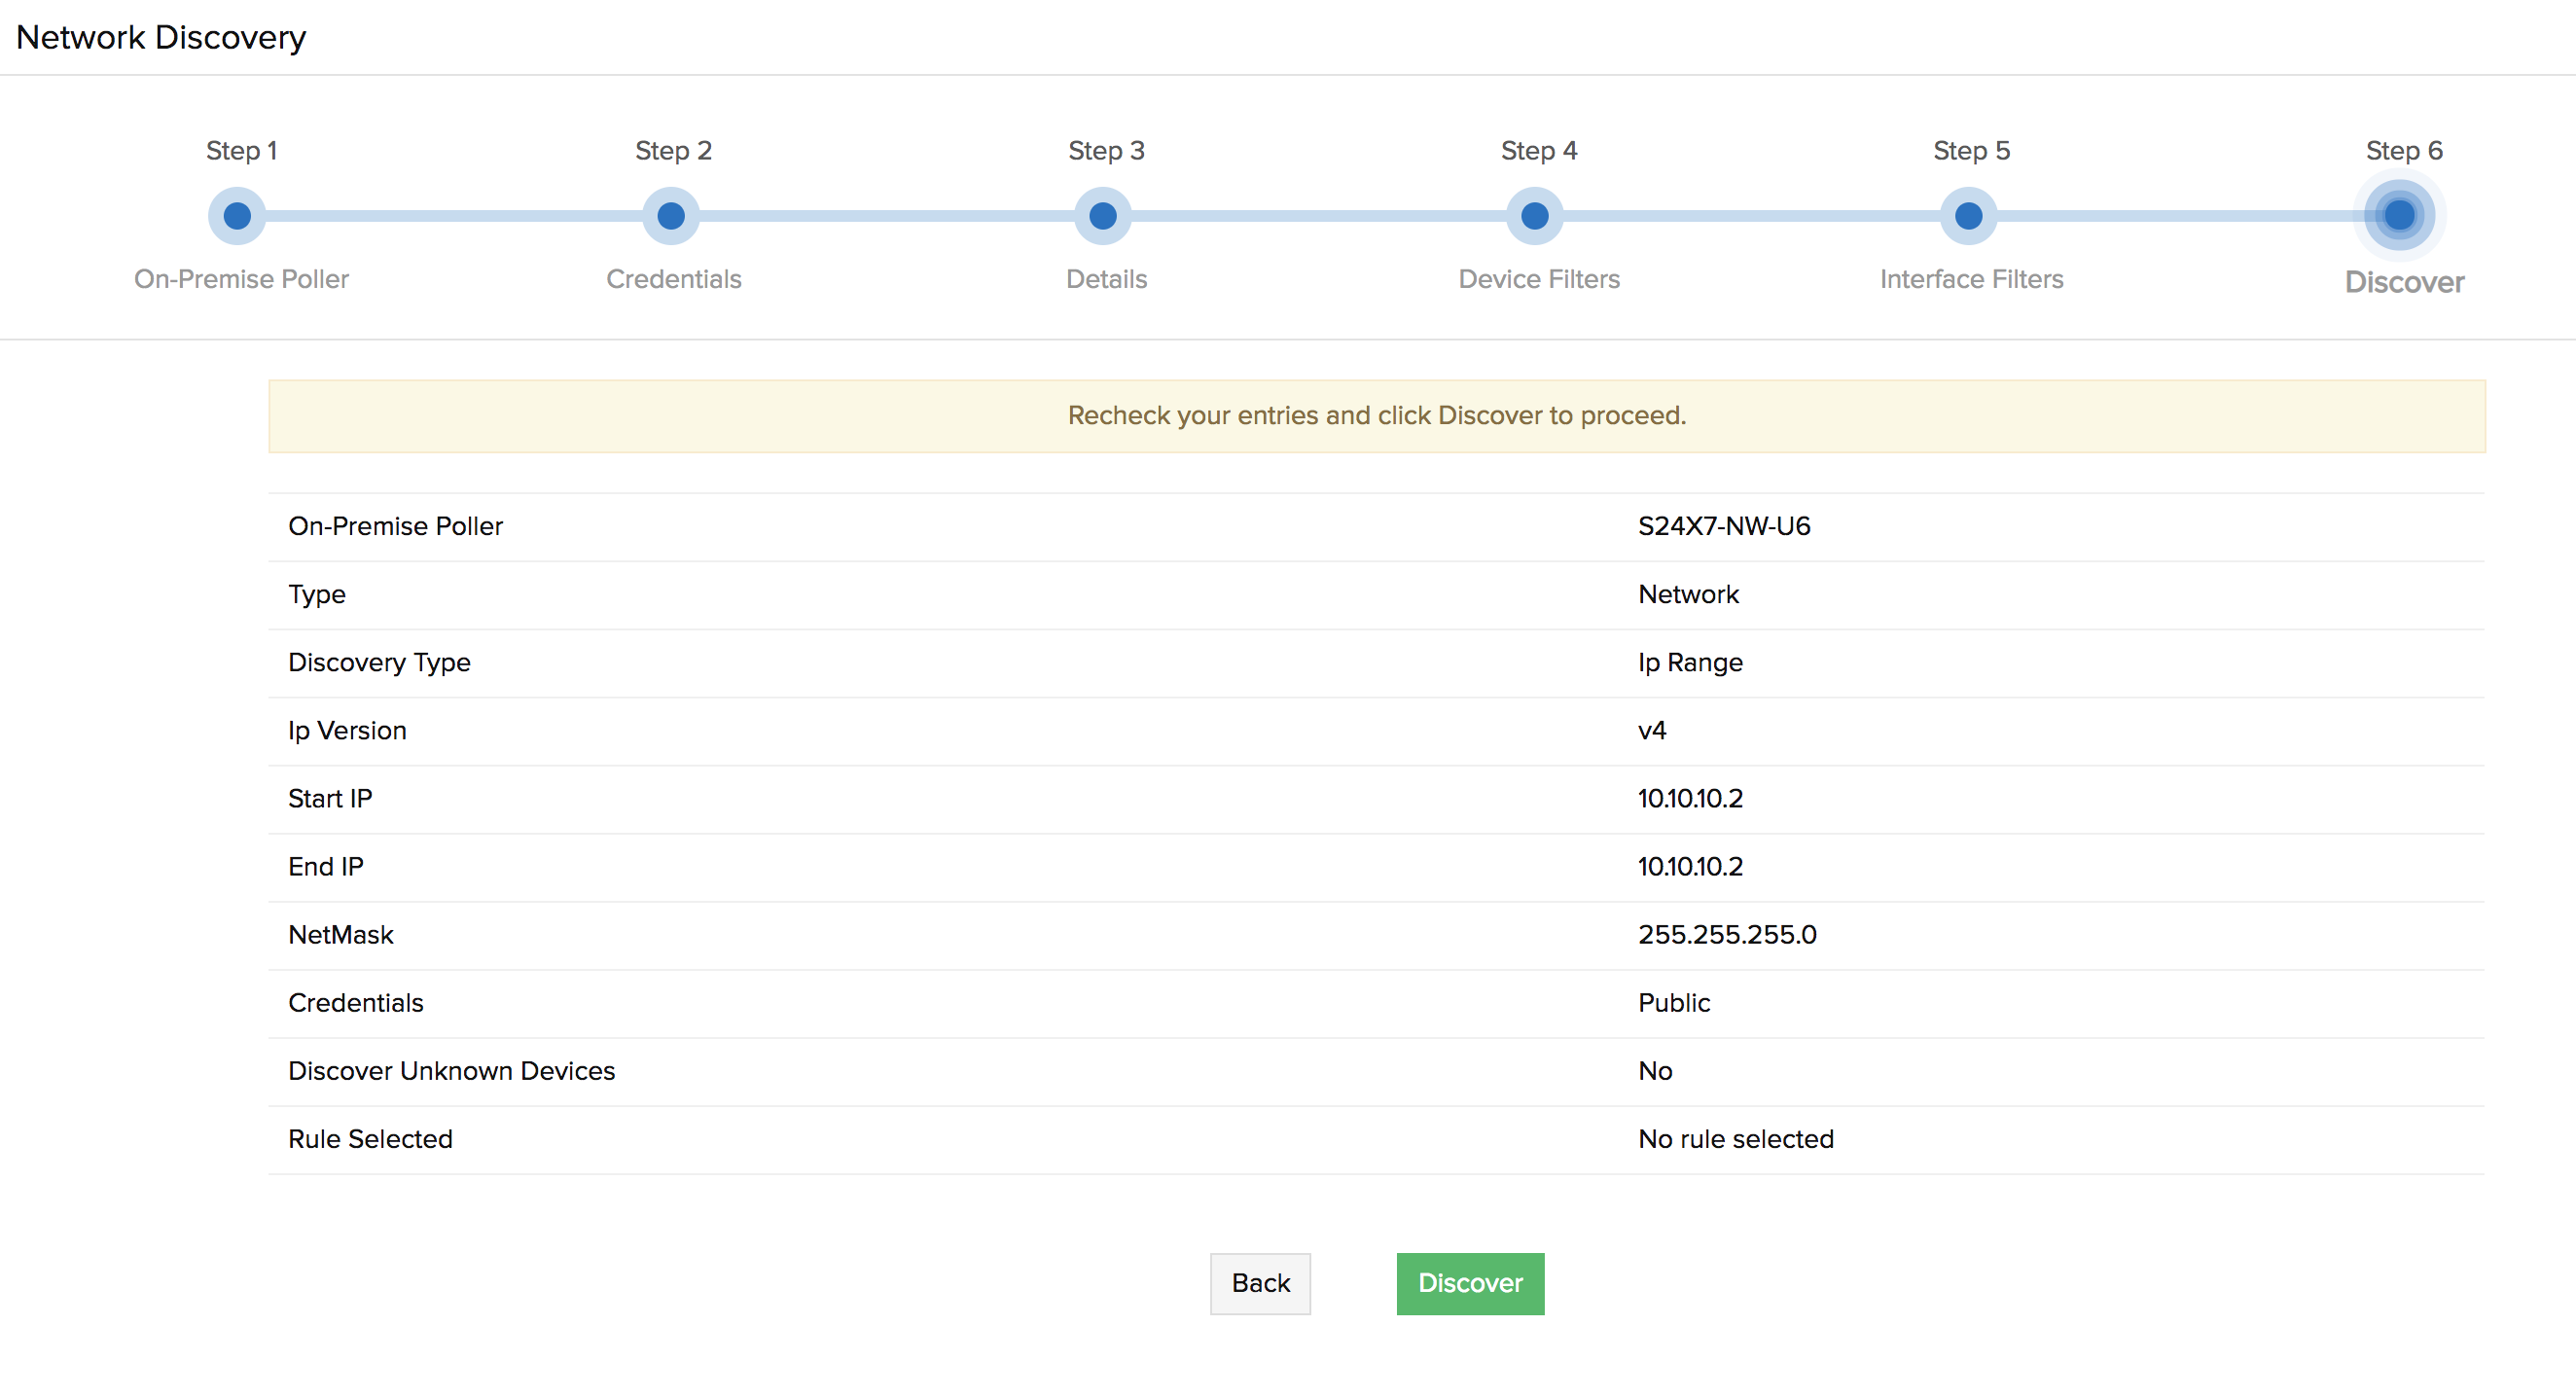
Task: Click the No rule selected value
Action: tap(1734, 1138)
